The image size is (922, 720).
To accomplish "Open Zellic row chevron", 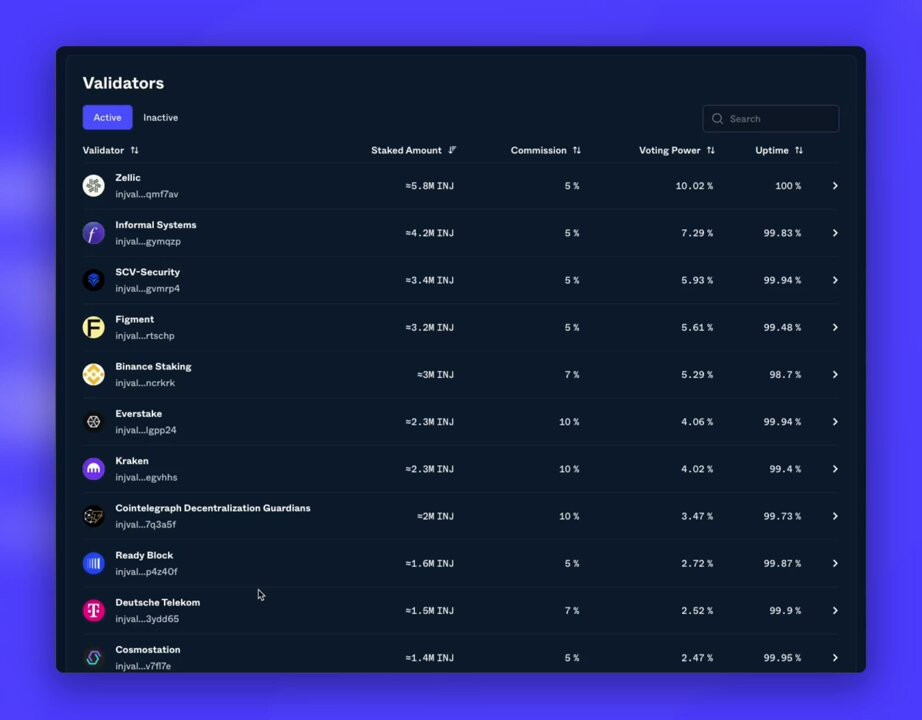I will click(835, 186).
